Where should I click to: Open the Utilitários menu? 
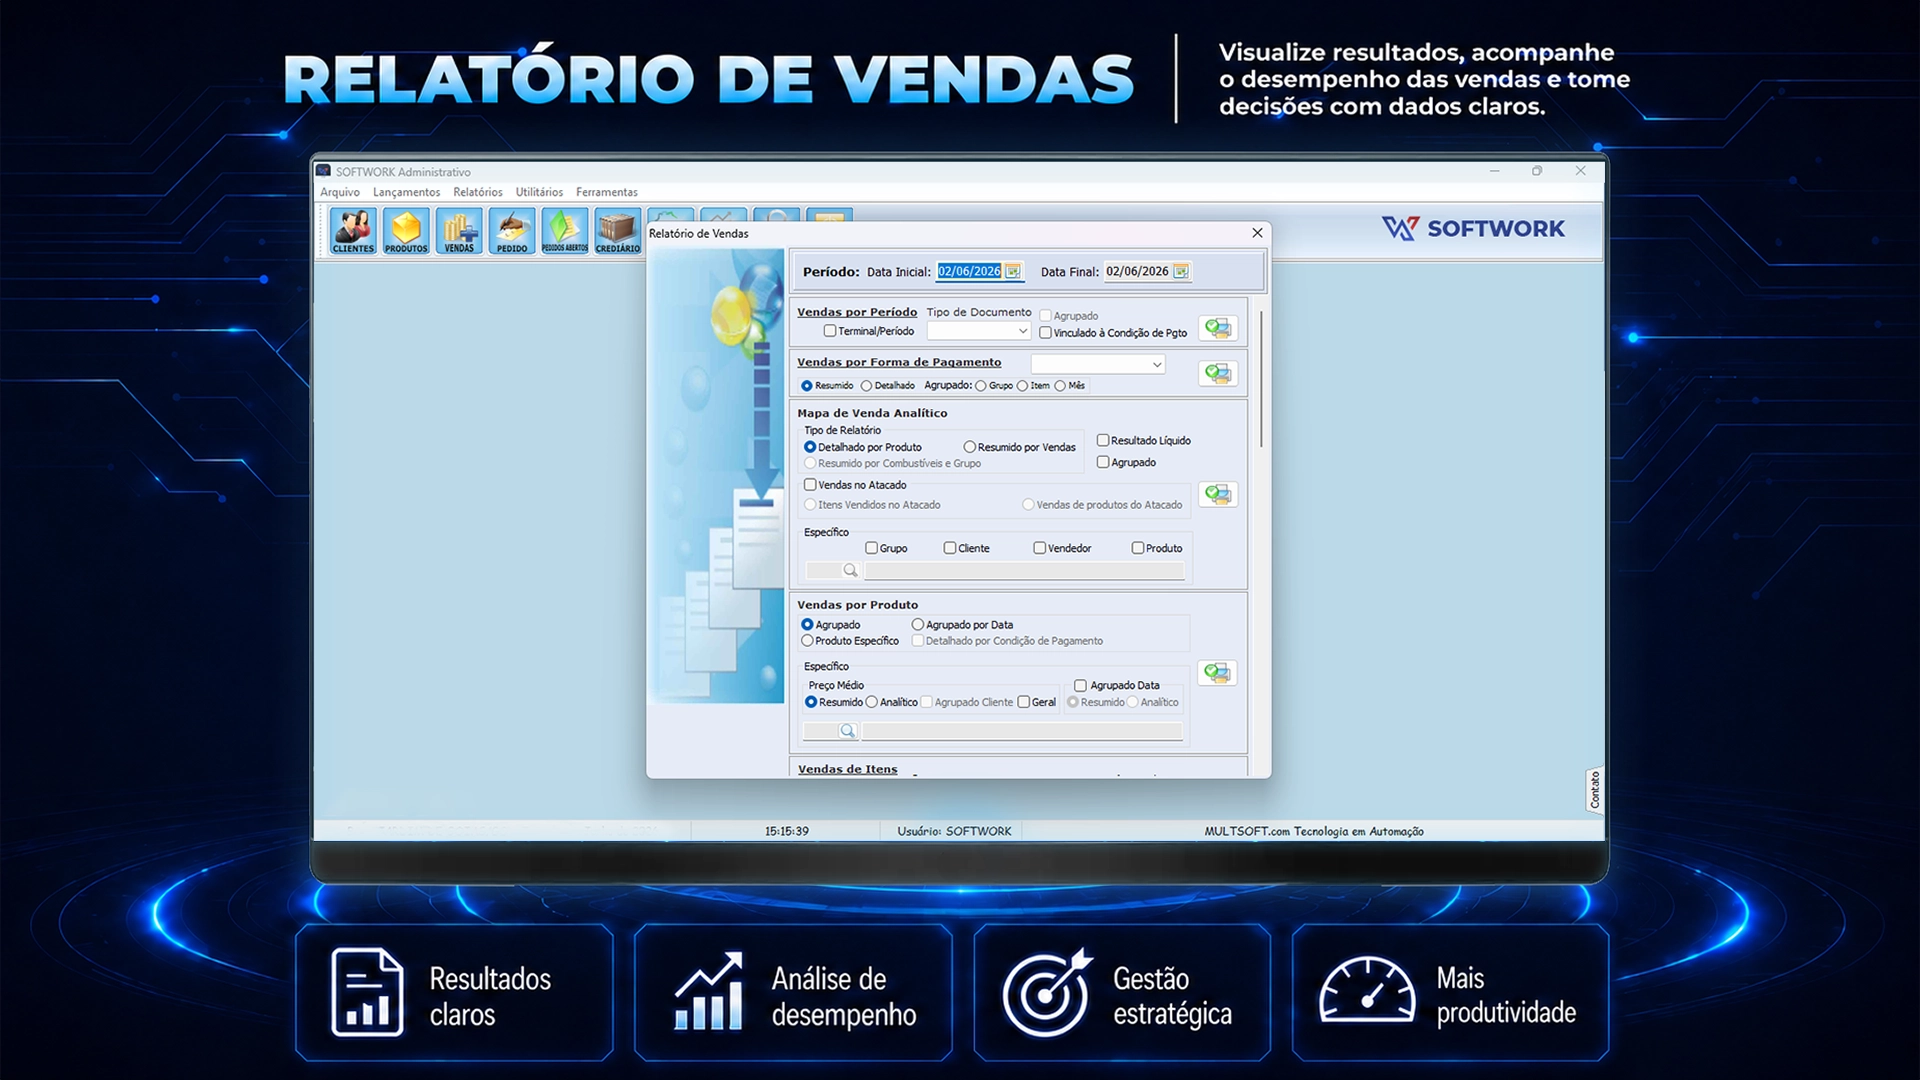(539, 192)
